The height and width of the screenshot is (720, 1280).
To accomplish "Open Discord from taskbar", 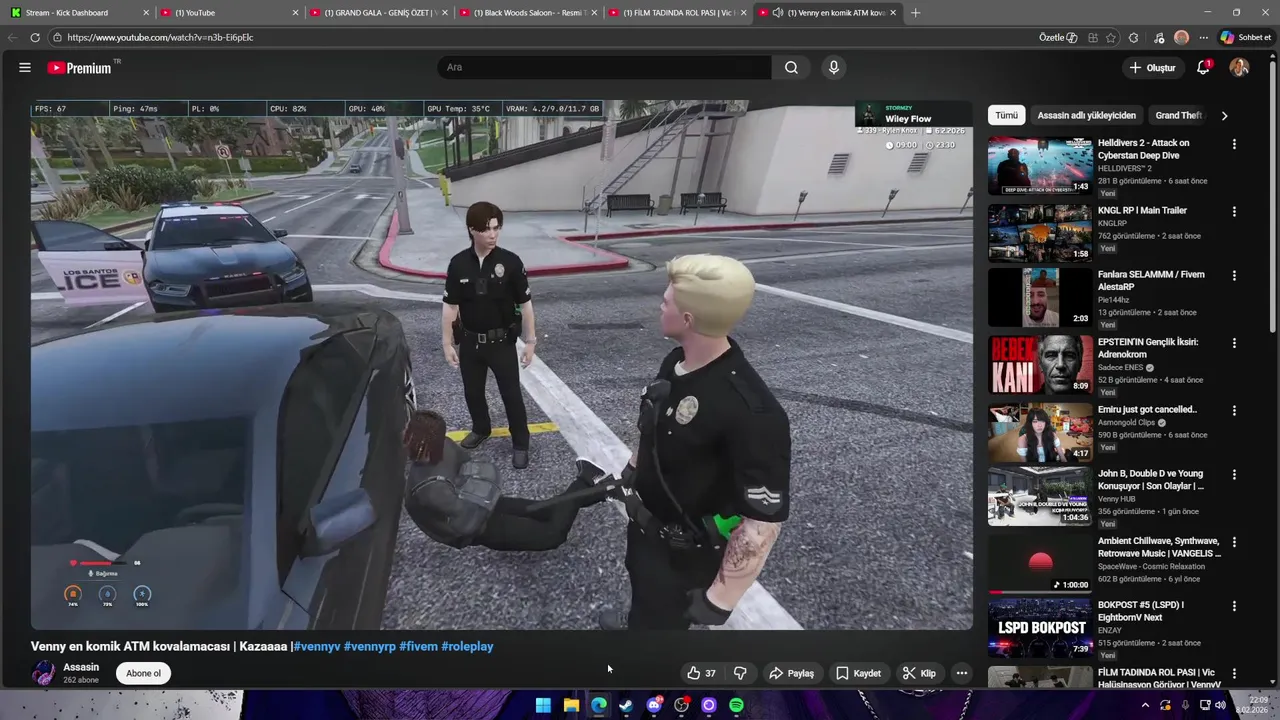I will (x=654, y=705).
